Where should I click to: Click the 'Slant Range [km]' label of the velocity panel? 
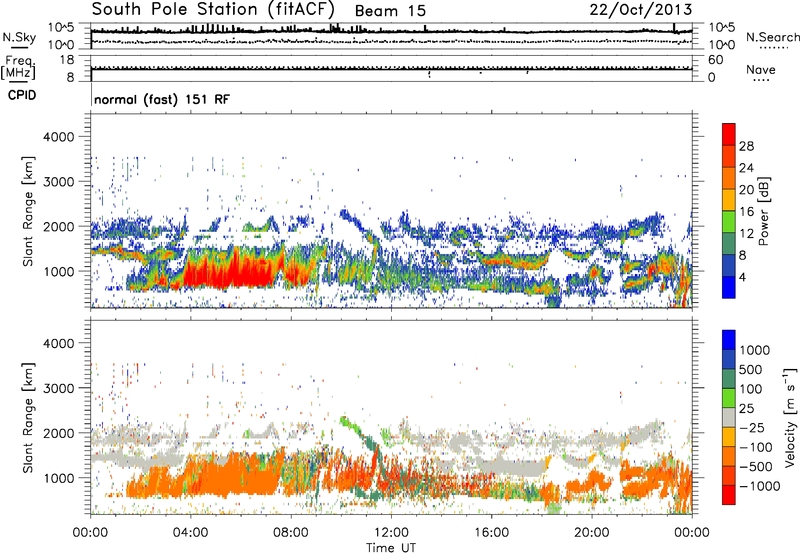point(28,417)
